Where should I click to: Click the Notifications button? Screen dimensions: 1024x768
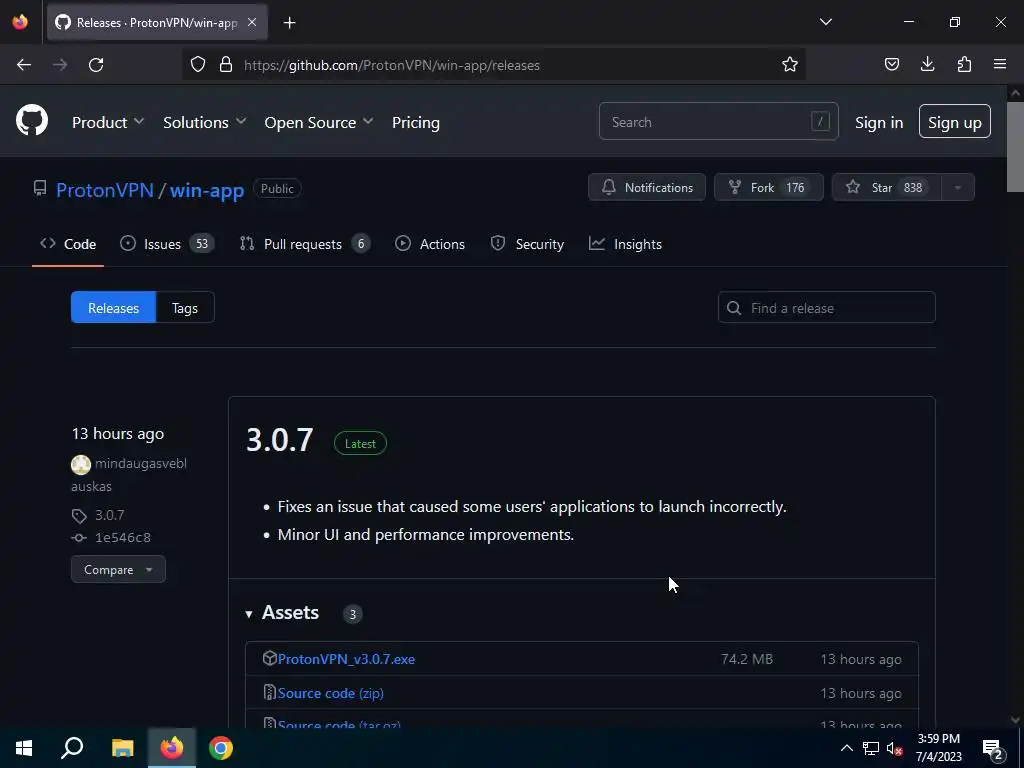click(x=647, y=187)
